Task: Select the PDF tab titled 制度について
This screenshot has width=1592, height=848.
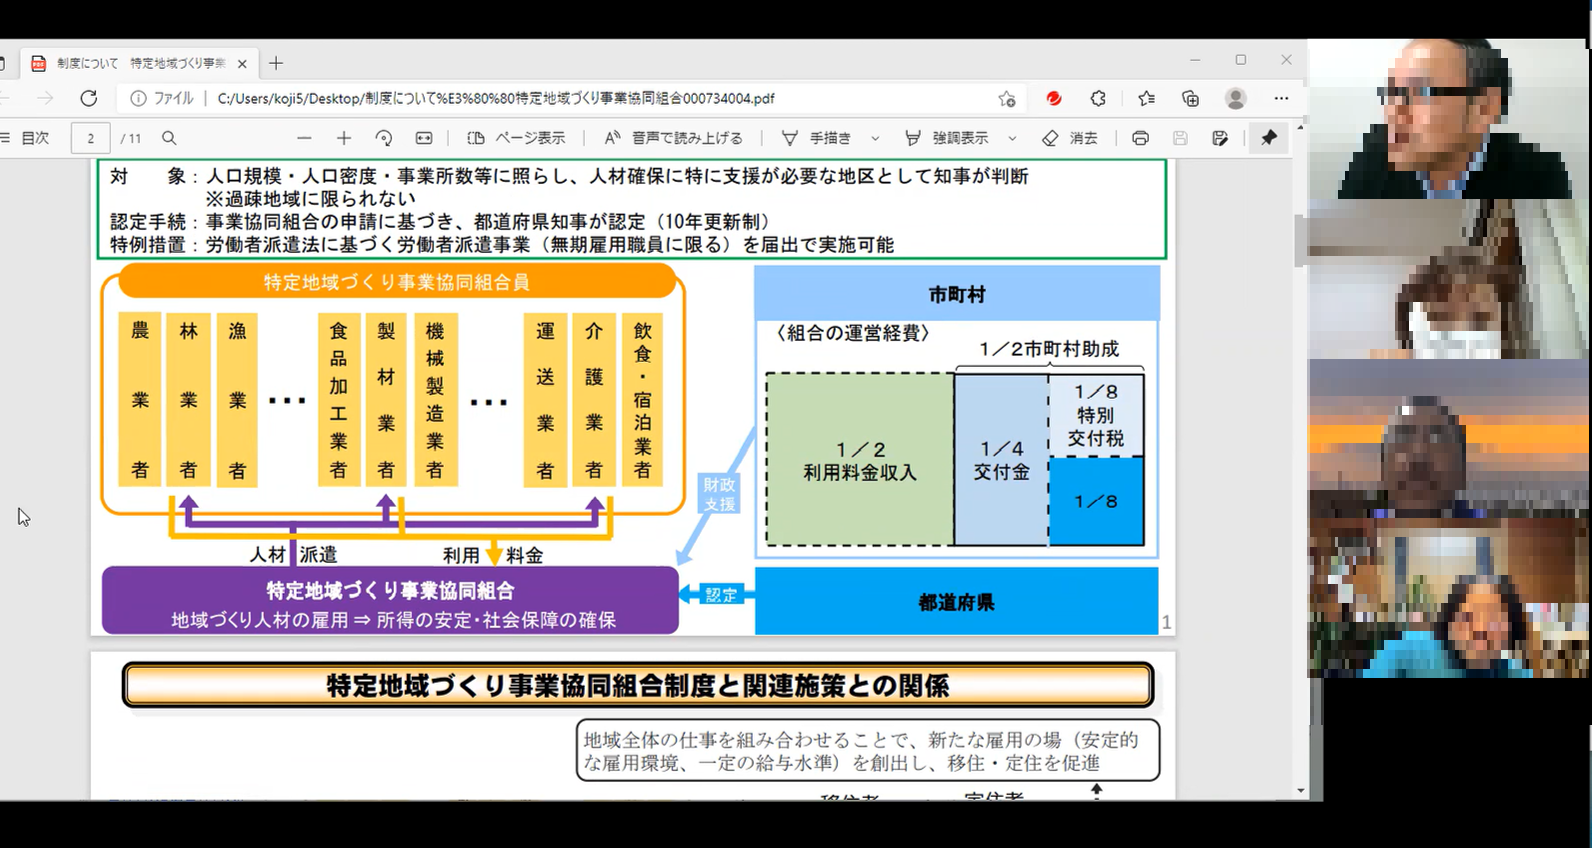Action: point(140,63)
